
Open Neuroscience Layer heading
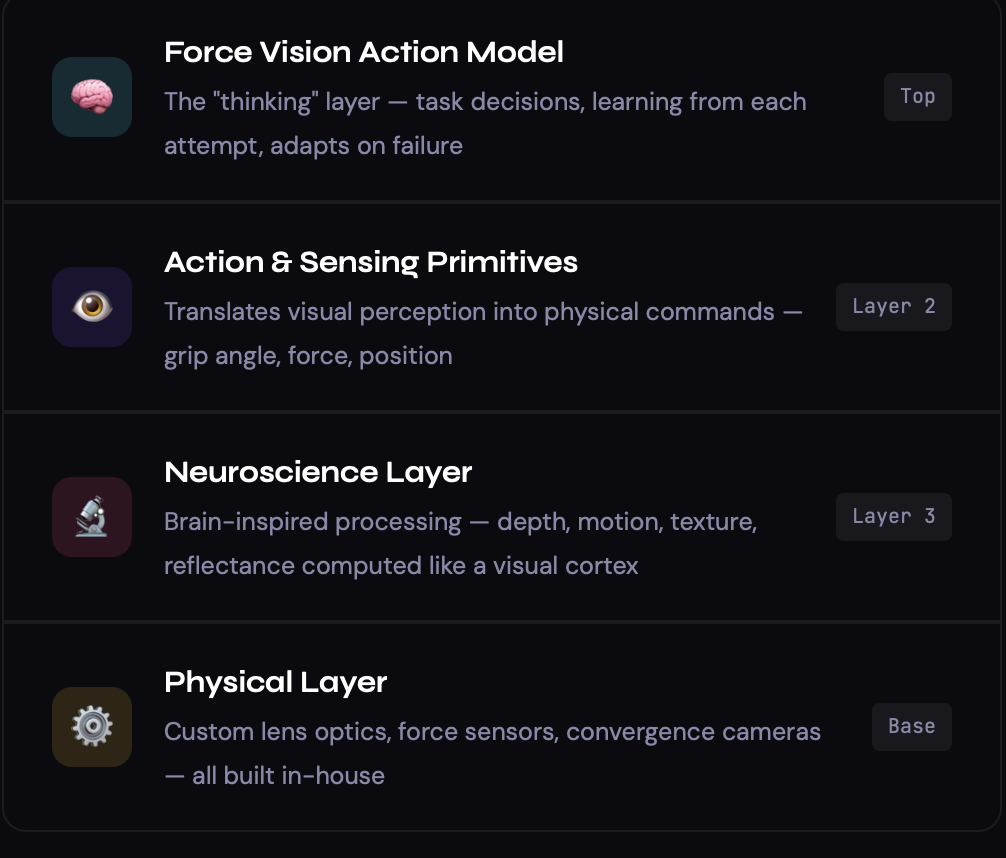click(317, 473)
